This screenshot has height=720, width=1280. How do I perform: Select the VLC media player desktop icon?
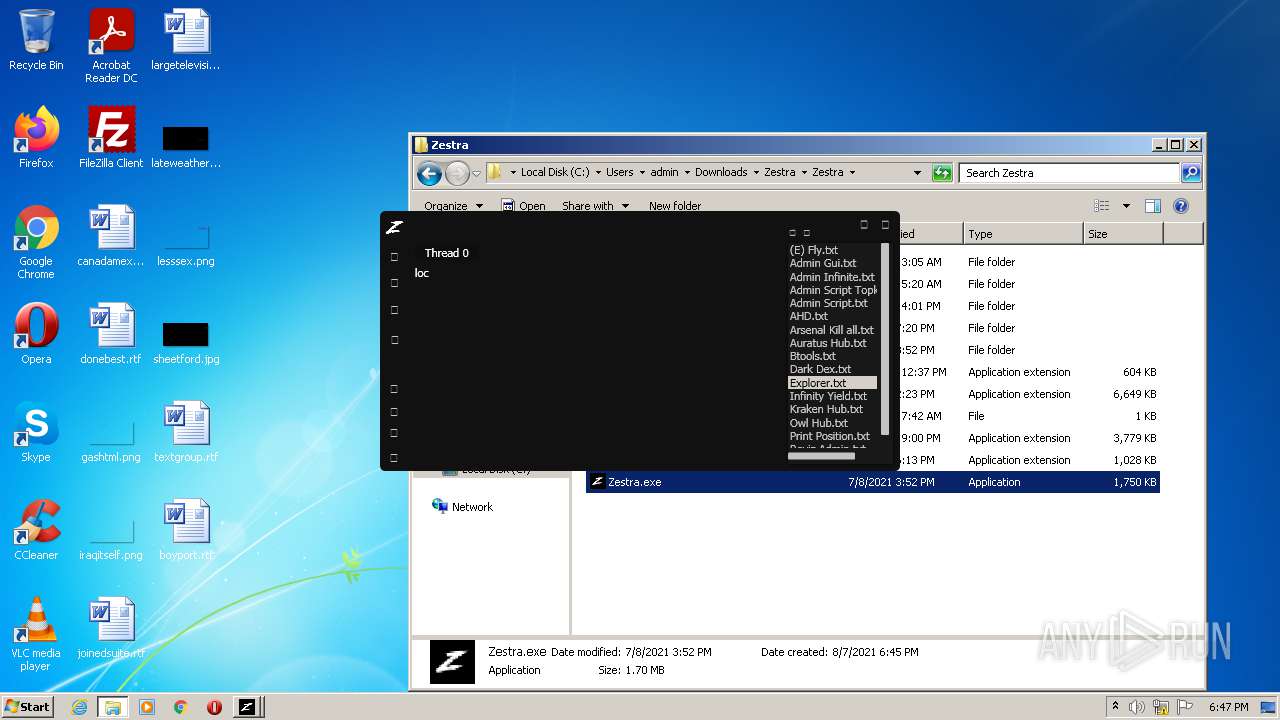pyautogui.click(x=36, y=634)
